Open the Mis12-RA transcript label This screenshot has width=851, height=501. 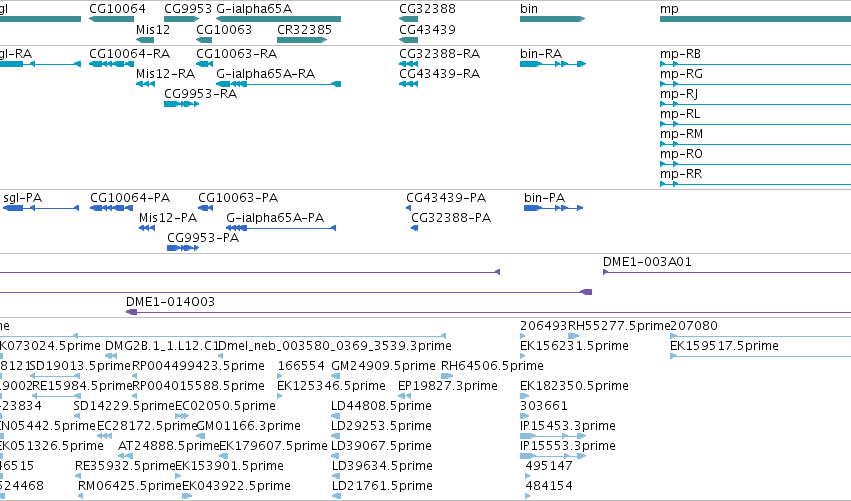165,73
